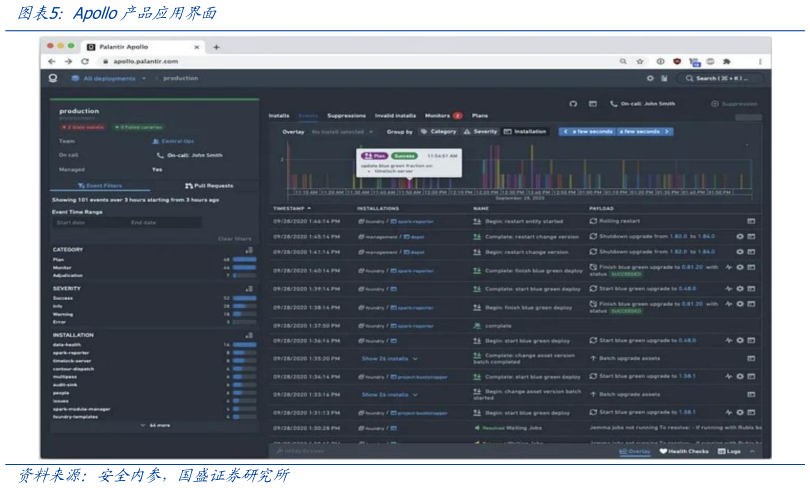Switch to the Suppressions tab
Viewport: 810px width, 488px height.
pyautogui.click(x=346, y=116)
